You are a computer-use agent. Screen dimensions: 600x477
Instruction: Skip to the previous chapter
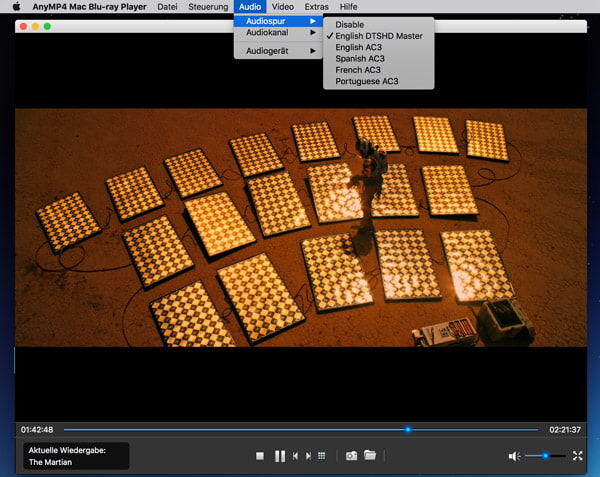point(295,456)
